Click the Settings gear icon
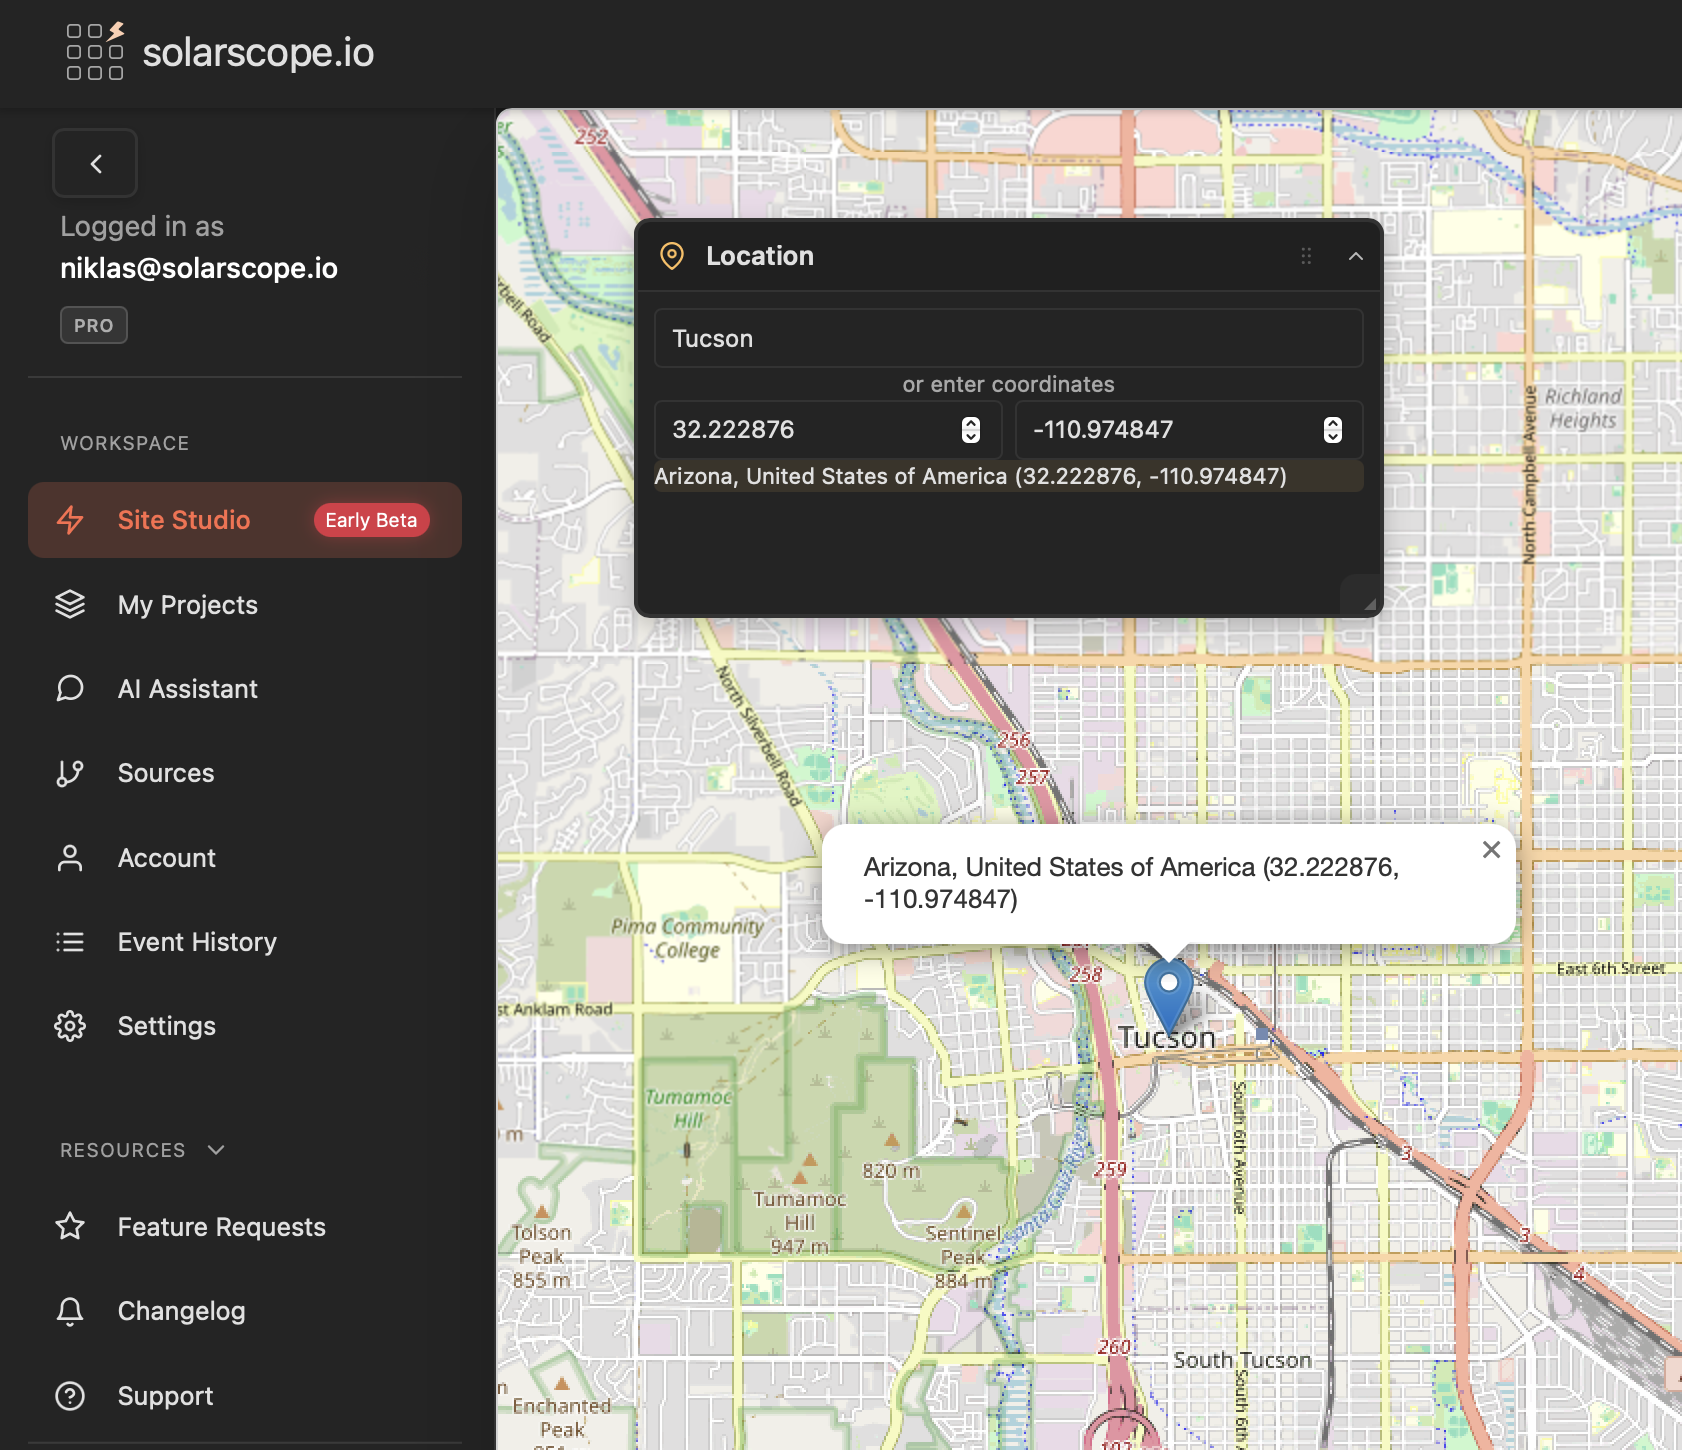The height and width of the screenshot is (1450, 1682). (x=70, y=1026)
